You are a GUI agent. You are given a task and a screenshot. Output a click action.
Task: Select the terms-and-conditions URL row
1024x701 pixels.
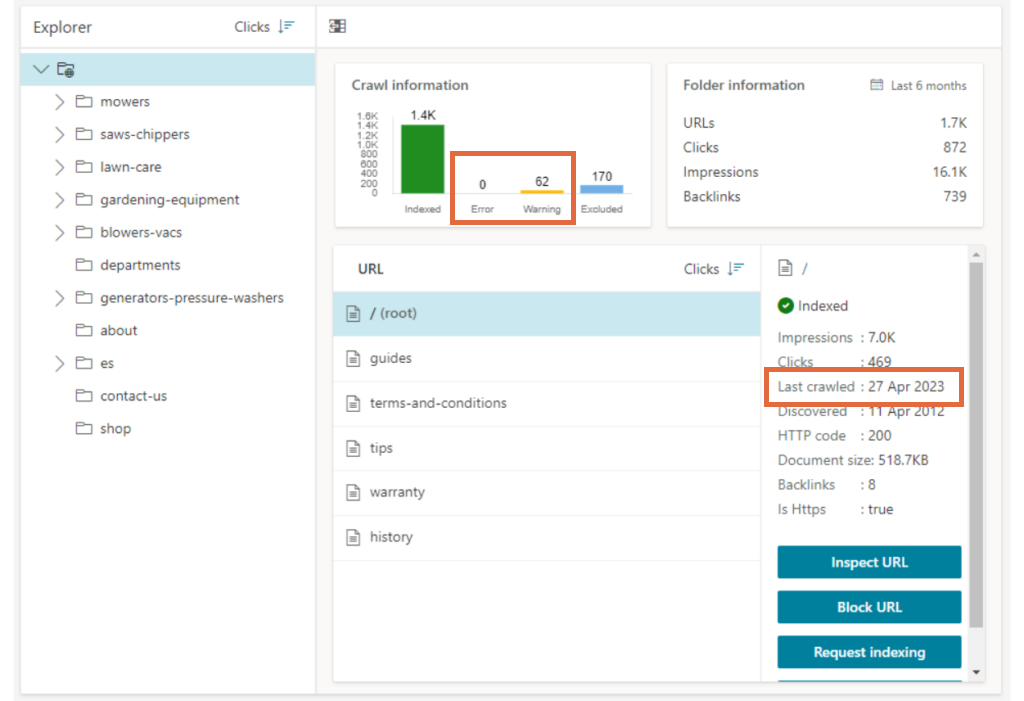tap(547, 404)
